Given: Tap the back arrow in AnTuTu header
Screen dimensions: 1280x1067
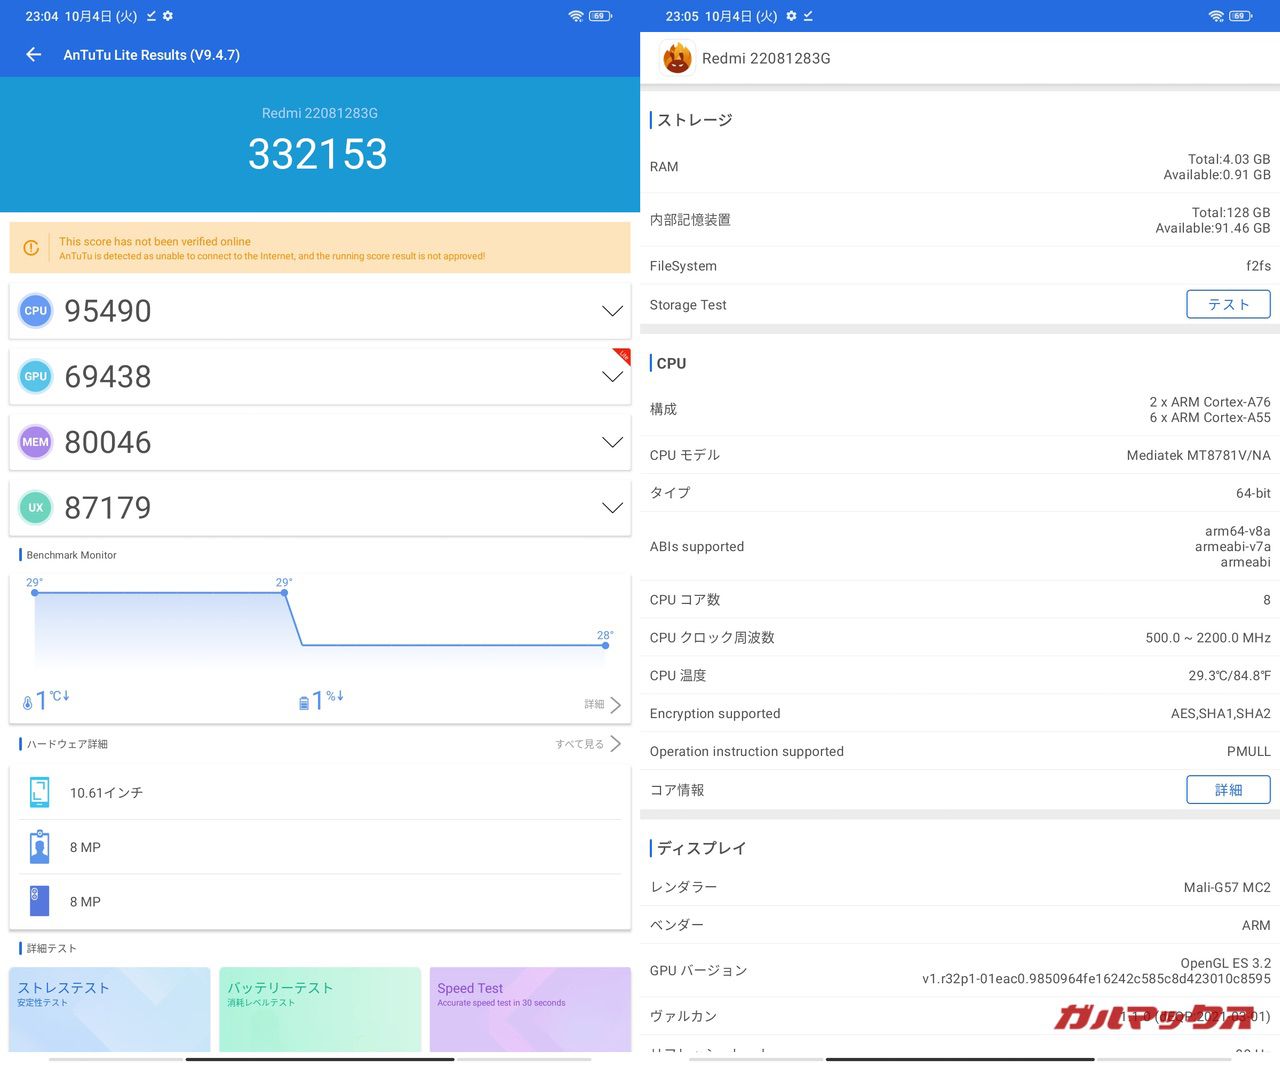Looking at the screenshot, I should point(34,55).
